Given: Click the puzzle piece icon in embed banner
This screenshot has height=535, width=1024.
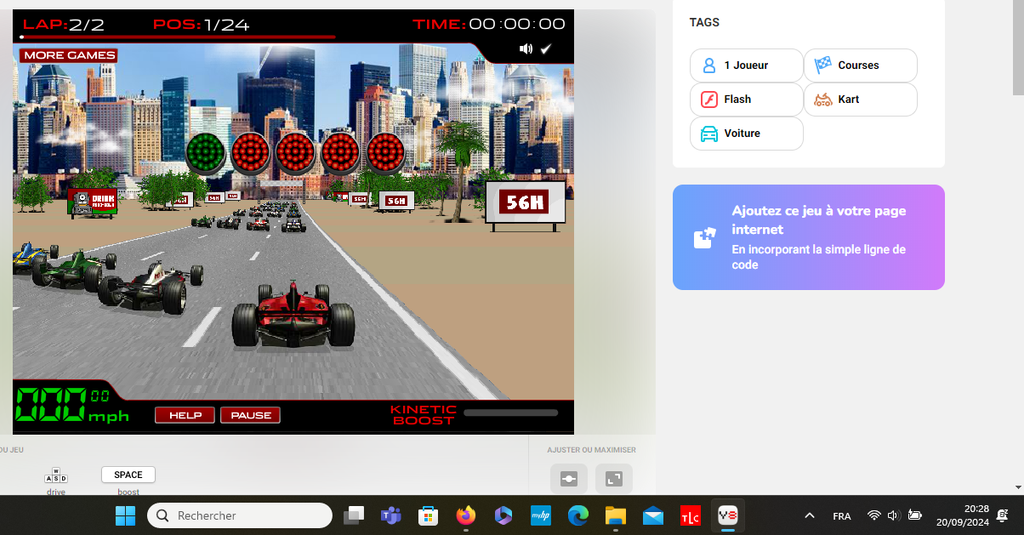Looking at the screenshot, I should (x=704, y=238).
